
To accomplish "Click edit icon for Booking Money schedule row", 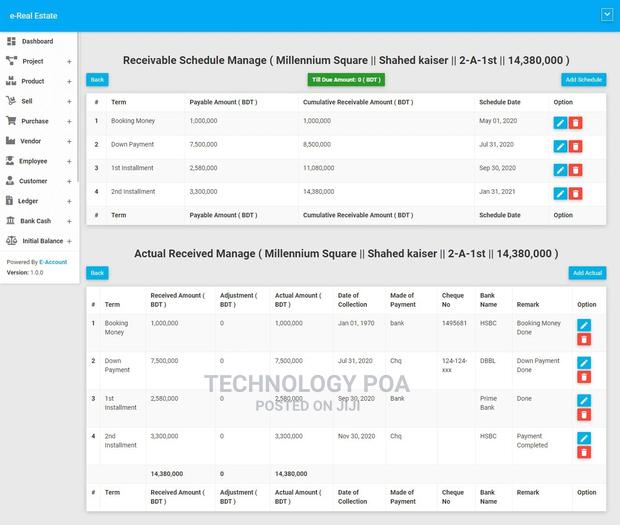I will 560,122.
